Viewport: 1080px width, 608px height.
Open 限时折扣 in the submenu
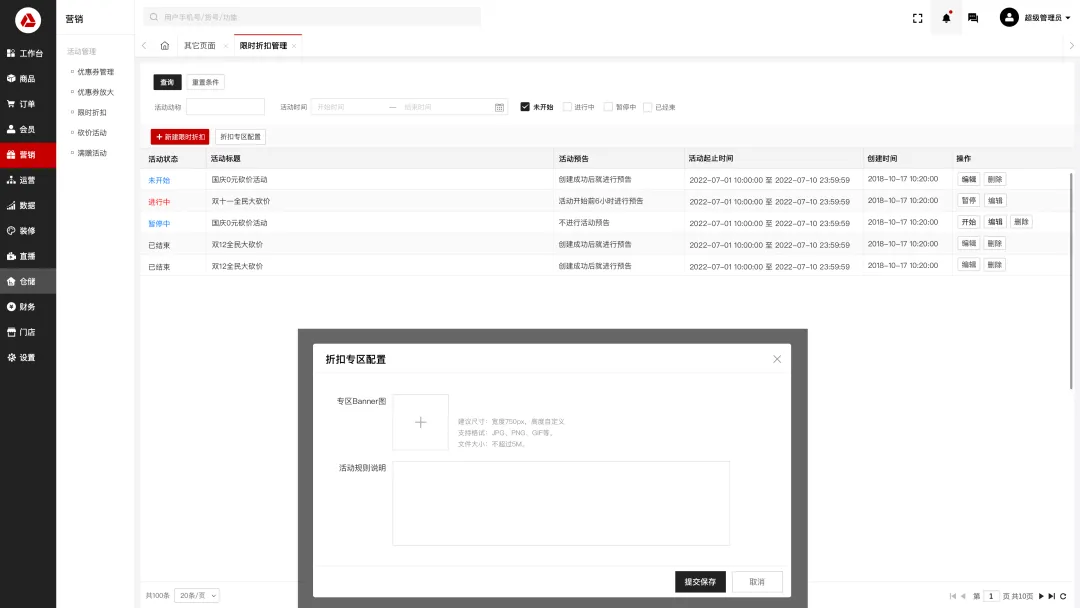(92, 112)
